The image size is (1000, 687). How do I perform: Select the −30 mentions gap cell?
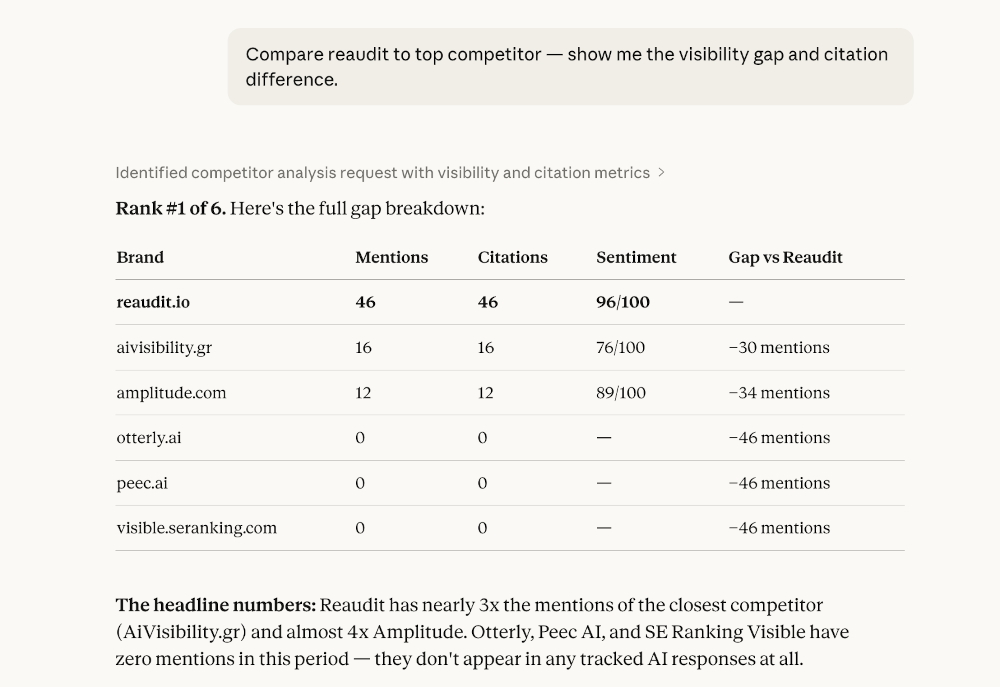[x=779, y=347]
